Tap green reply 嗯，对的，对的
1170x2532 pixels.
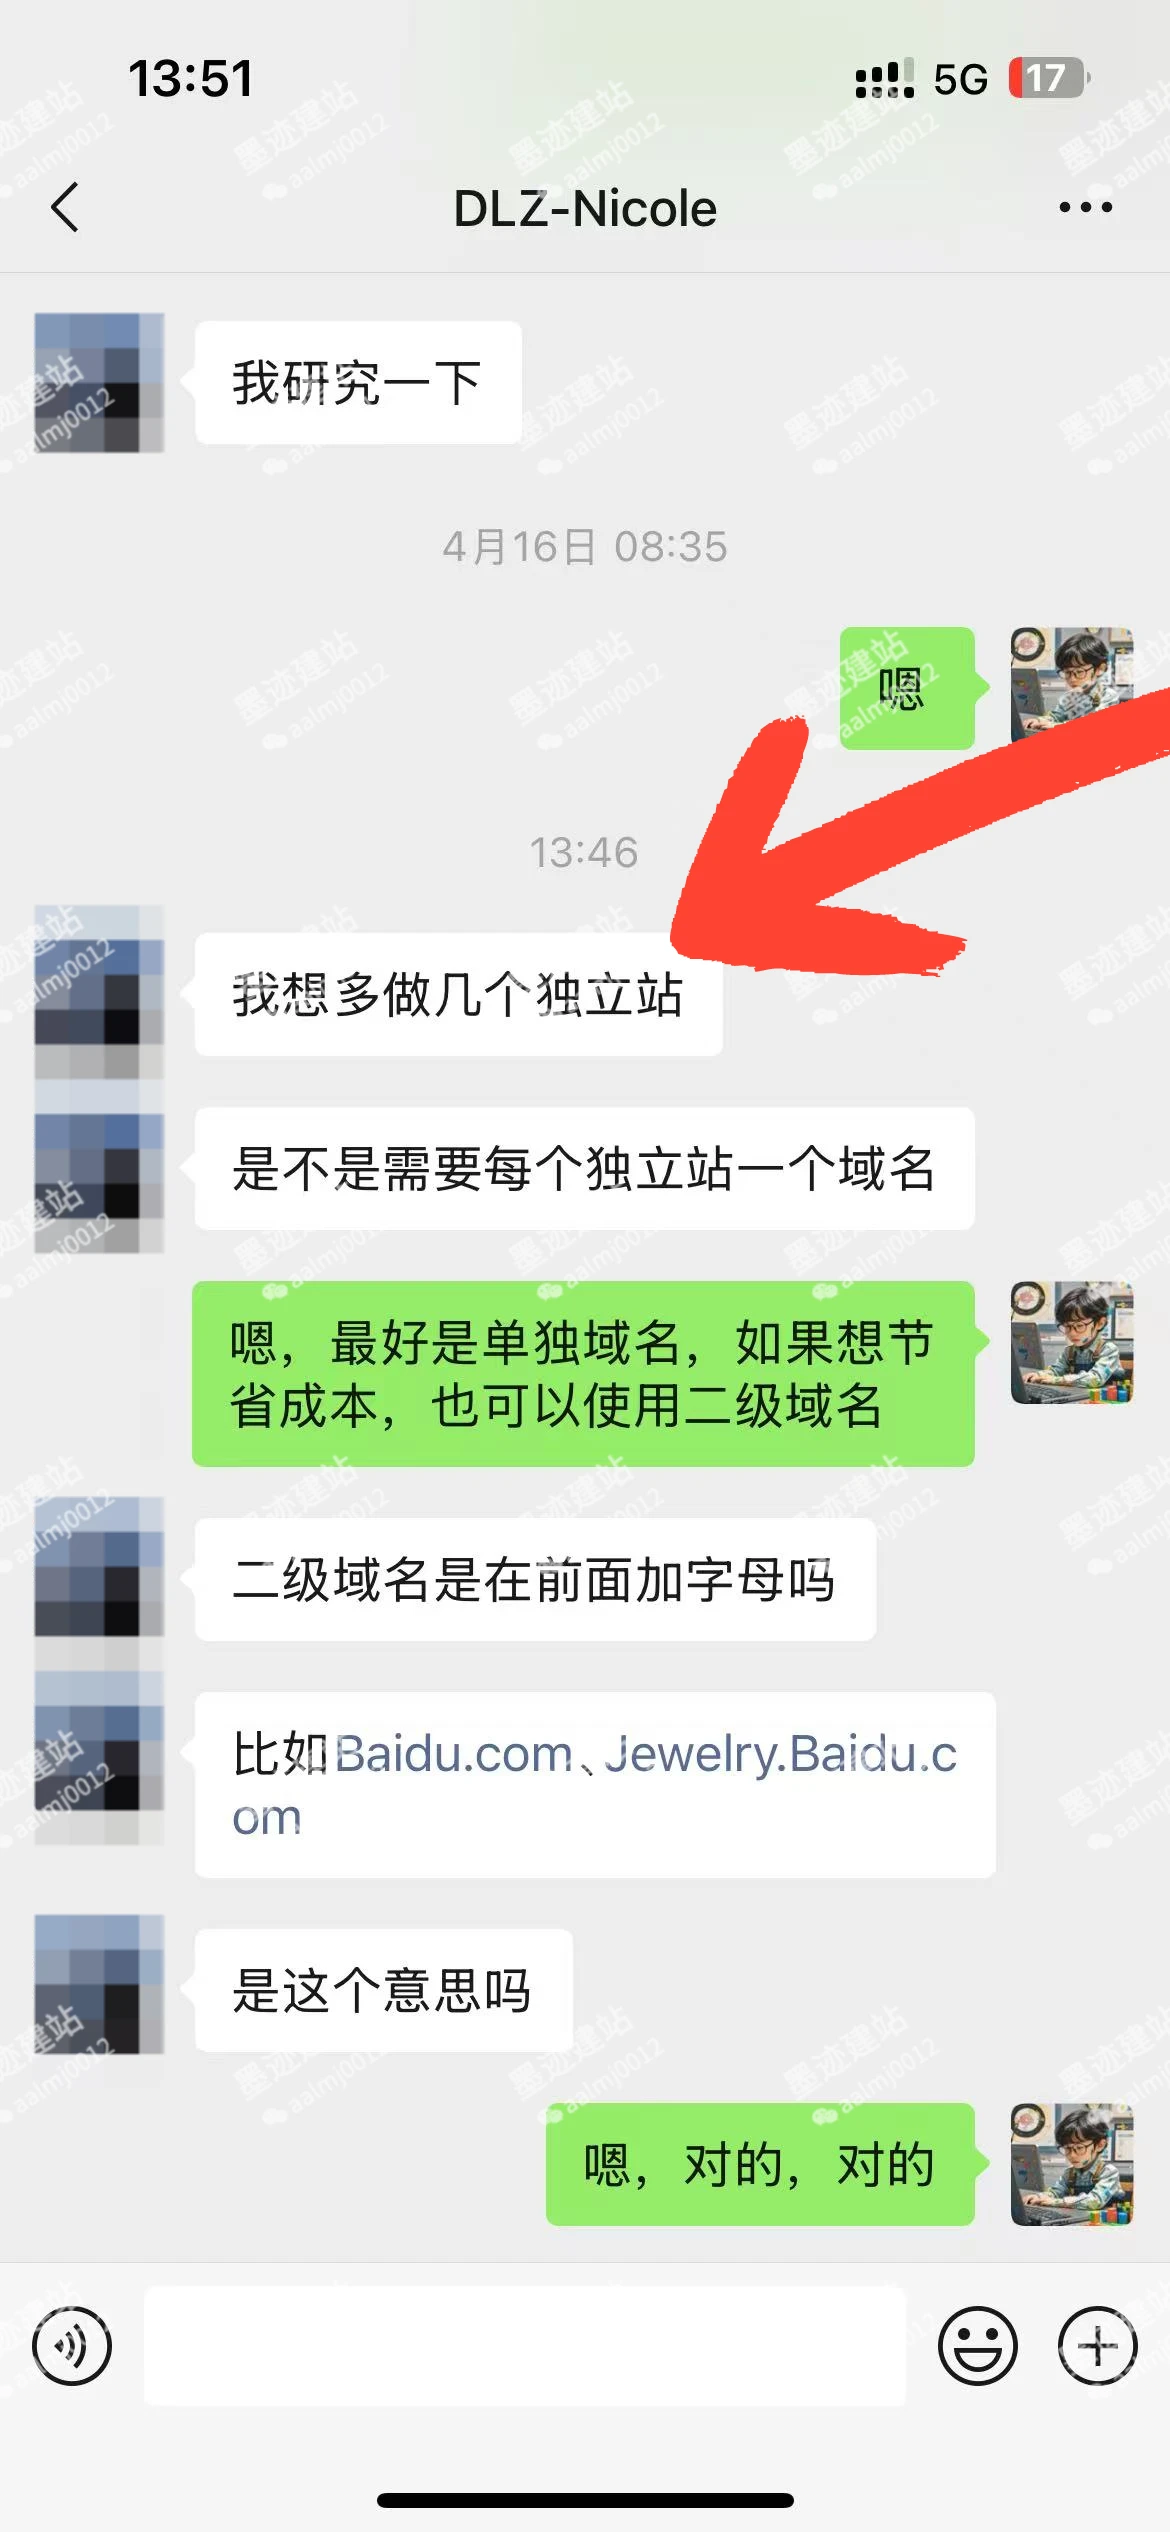pos(760,2164)
